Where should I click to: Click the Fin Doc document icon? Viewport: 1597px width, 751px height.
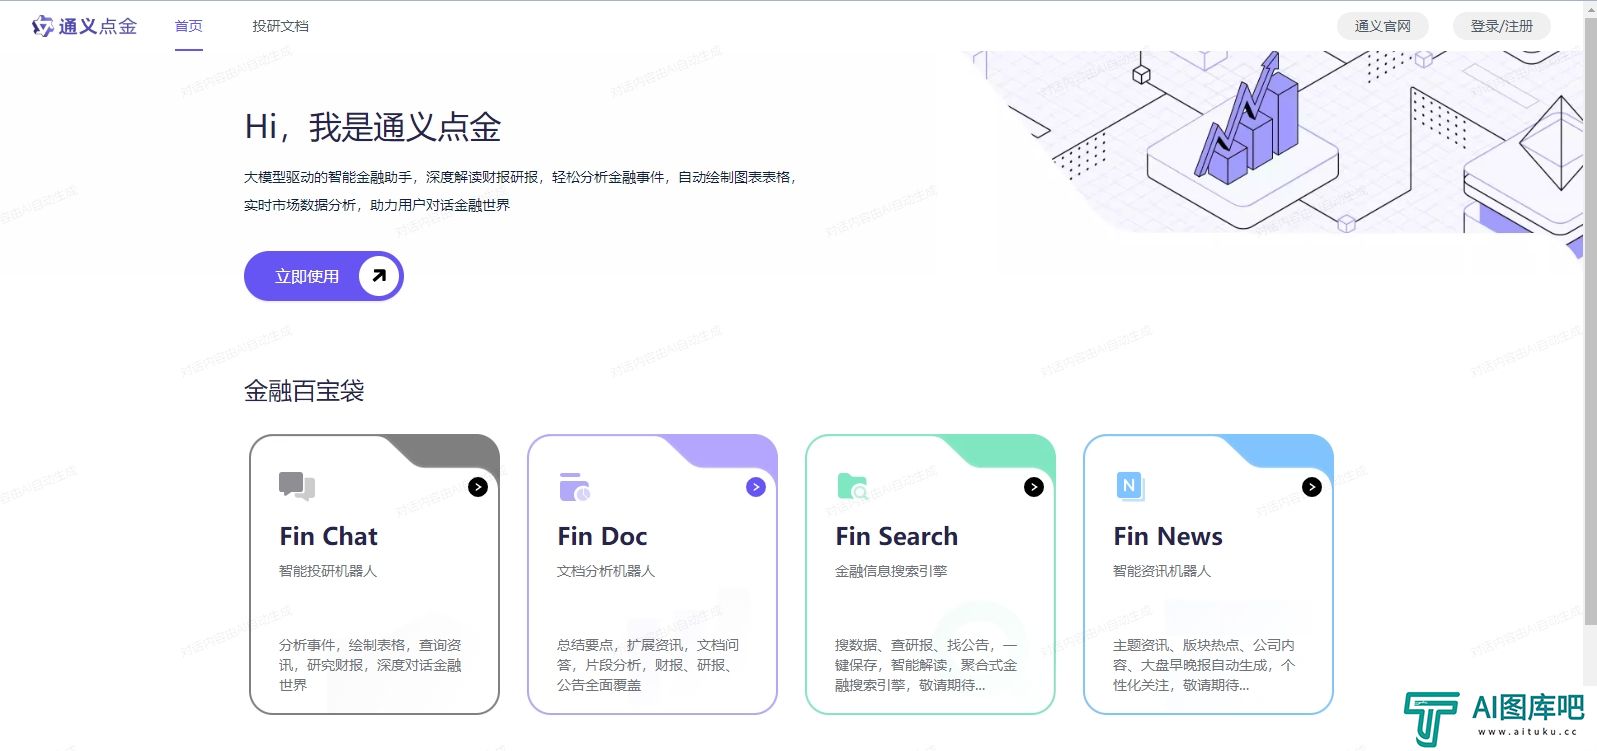(574, 487)
